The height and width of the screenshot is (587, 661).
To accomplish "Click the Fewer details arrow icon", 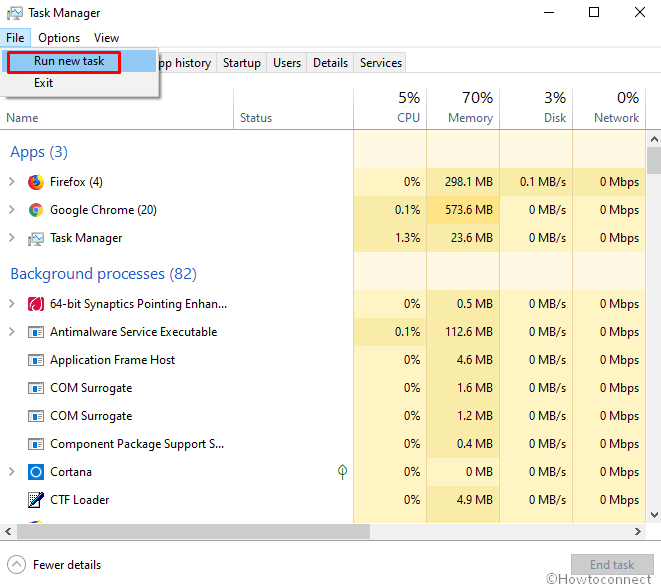I will tap(16, 565).
